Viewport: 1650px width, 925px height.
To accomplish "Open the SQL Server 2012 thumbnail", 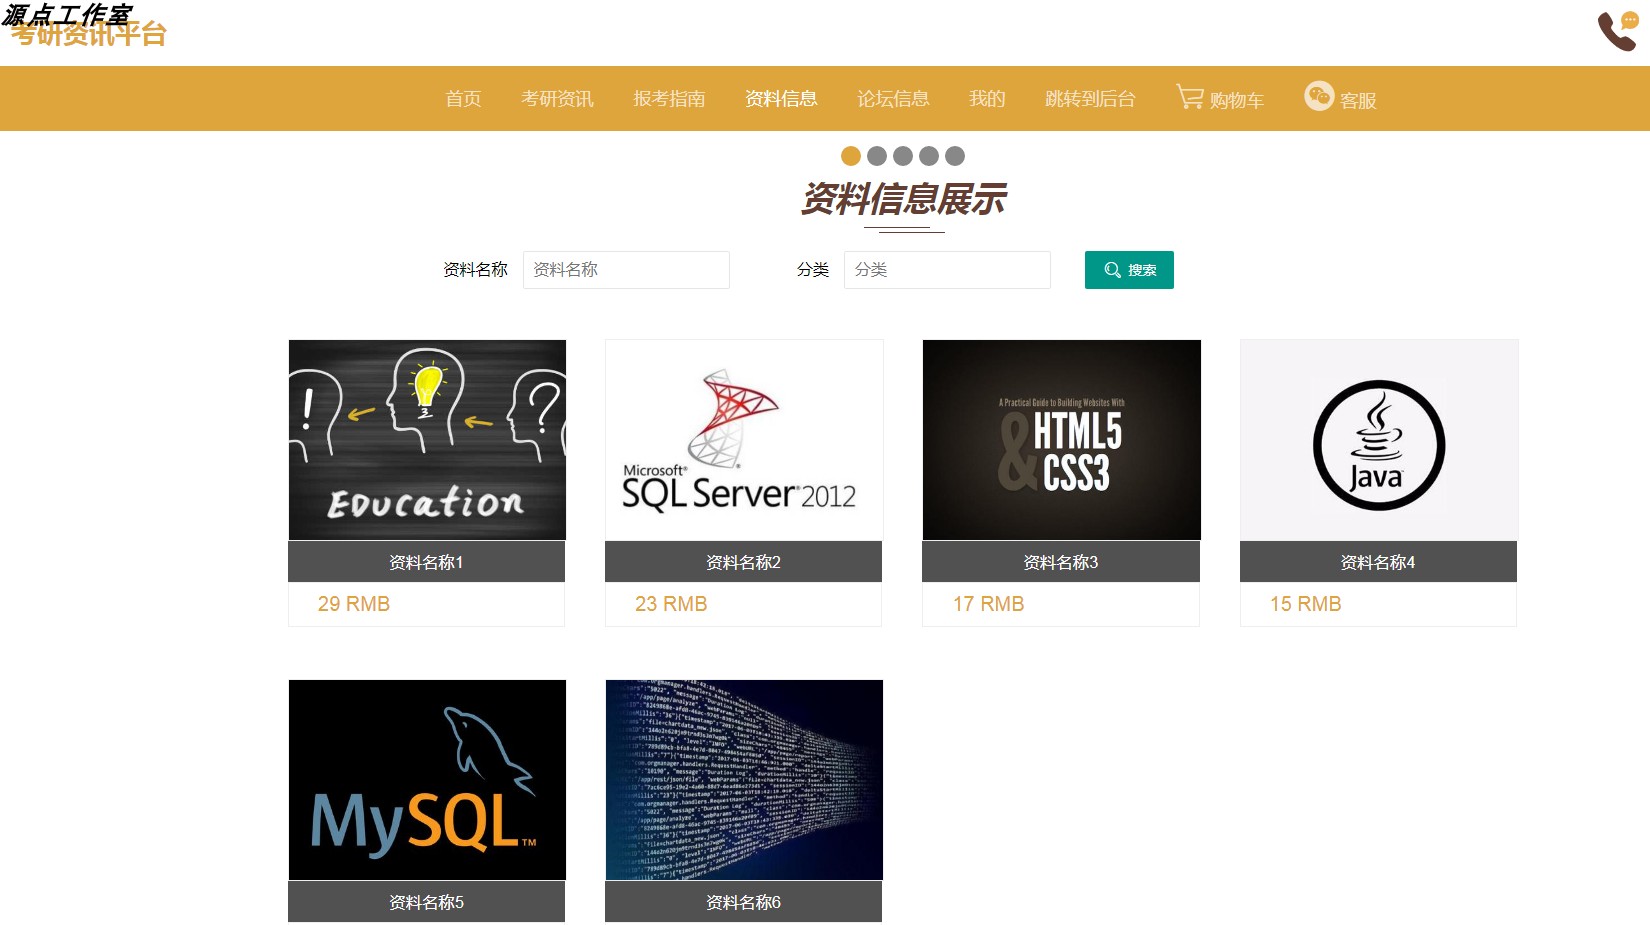I will point(744,440).
